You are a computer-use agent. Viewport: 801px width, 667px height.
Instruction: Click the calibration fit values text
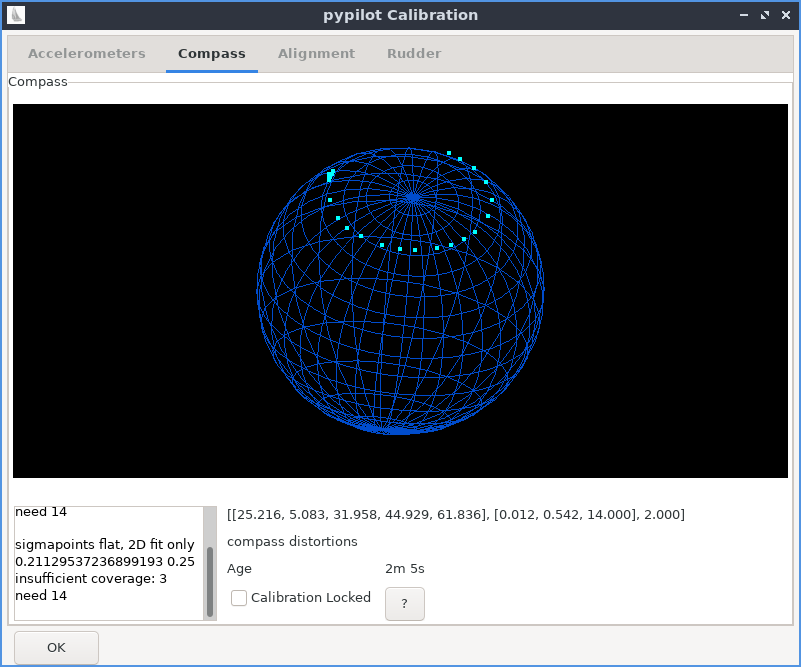(456, 514)
